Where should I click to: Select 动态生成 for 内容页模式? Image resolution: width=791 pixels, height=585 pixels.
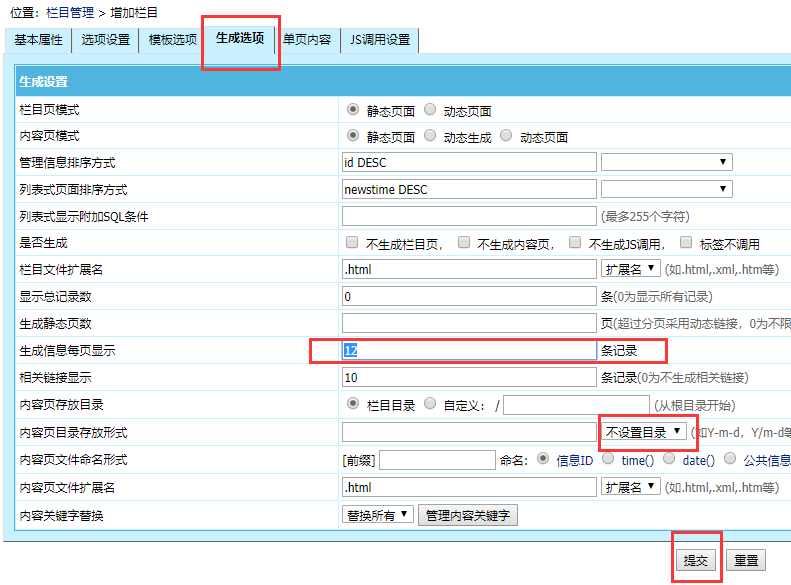pos(430,136)
